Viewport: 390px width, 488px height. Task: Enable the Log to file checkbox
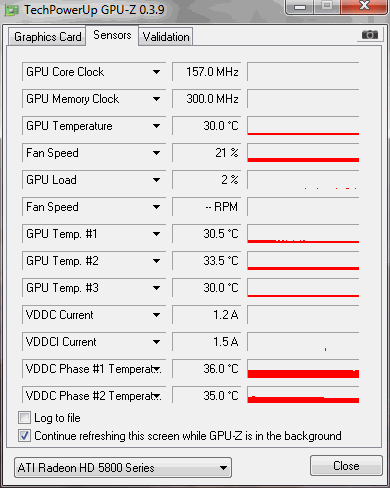[24, 418]
